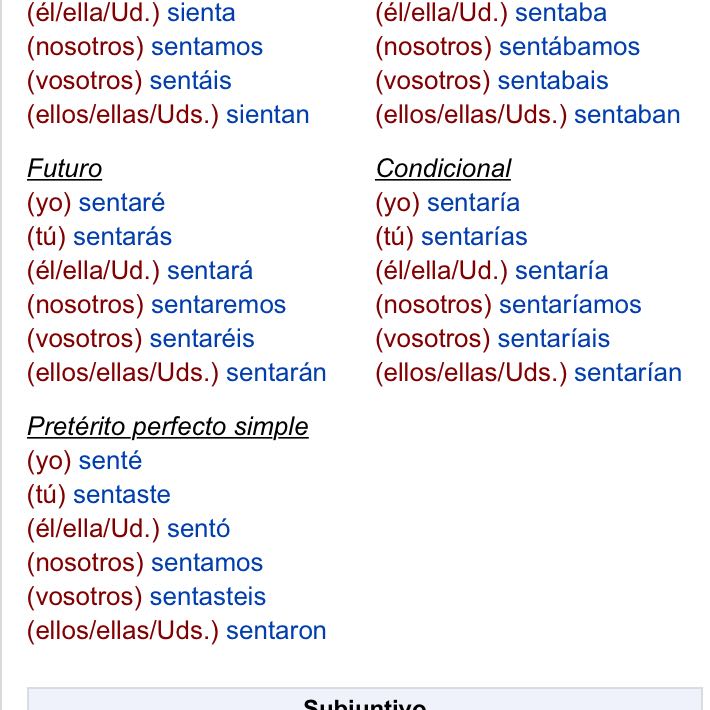The image size is (710, 710).
Task: Open the "sentaréis" link
Action: click(x=202, y=339)
